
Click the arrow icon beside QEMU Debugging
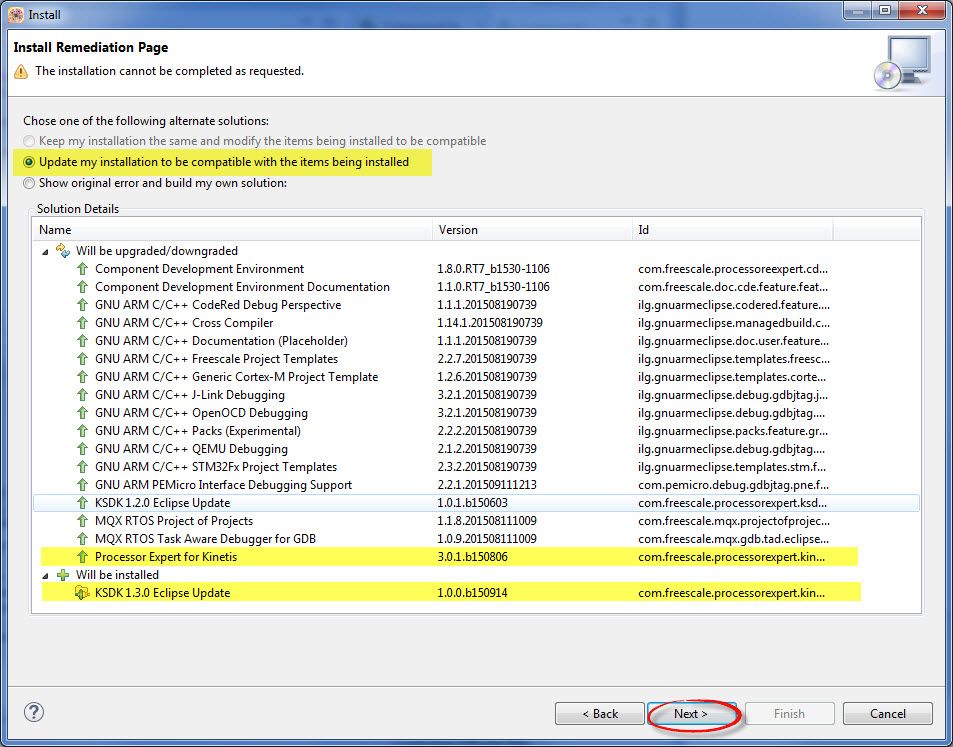pos(82,449)
